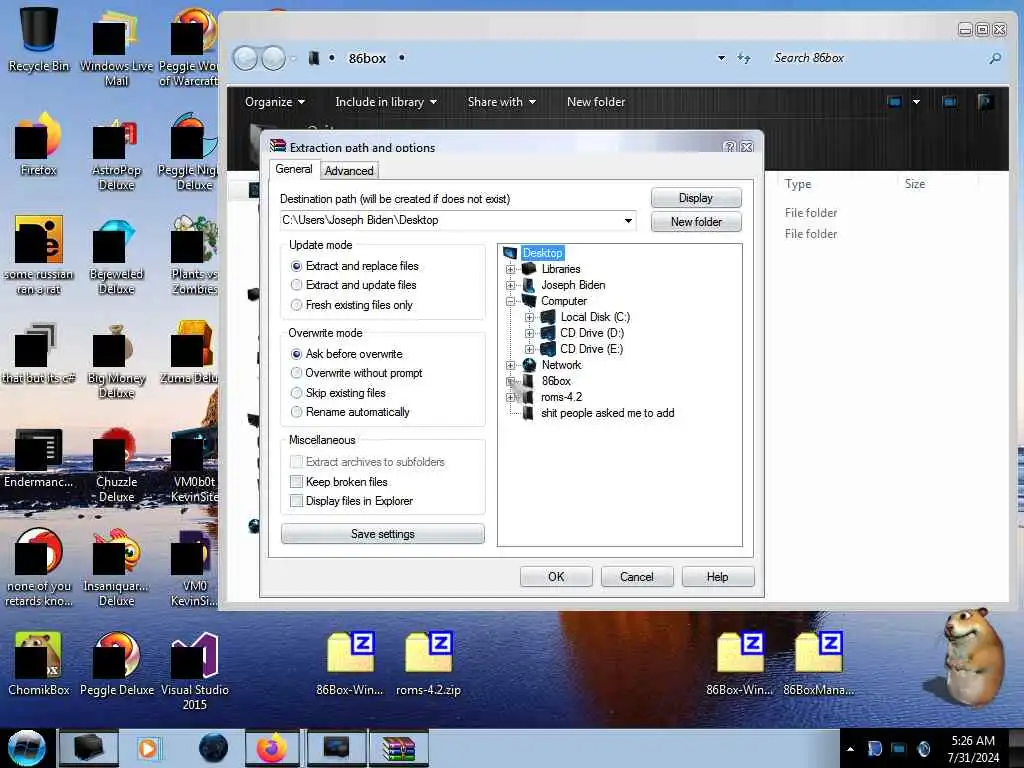The width and height of the screenshot is (1024, 768).
Task: Expand the Libraries tree node
Action: (x=511, y=269)
